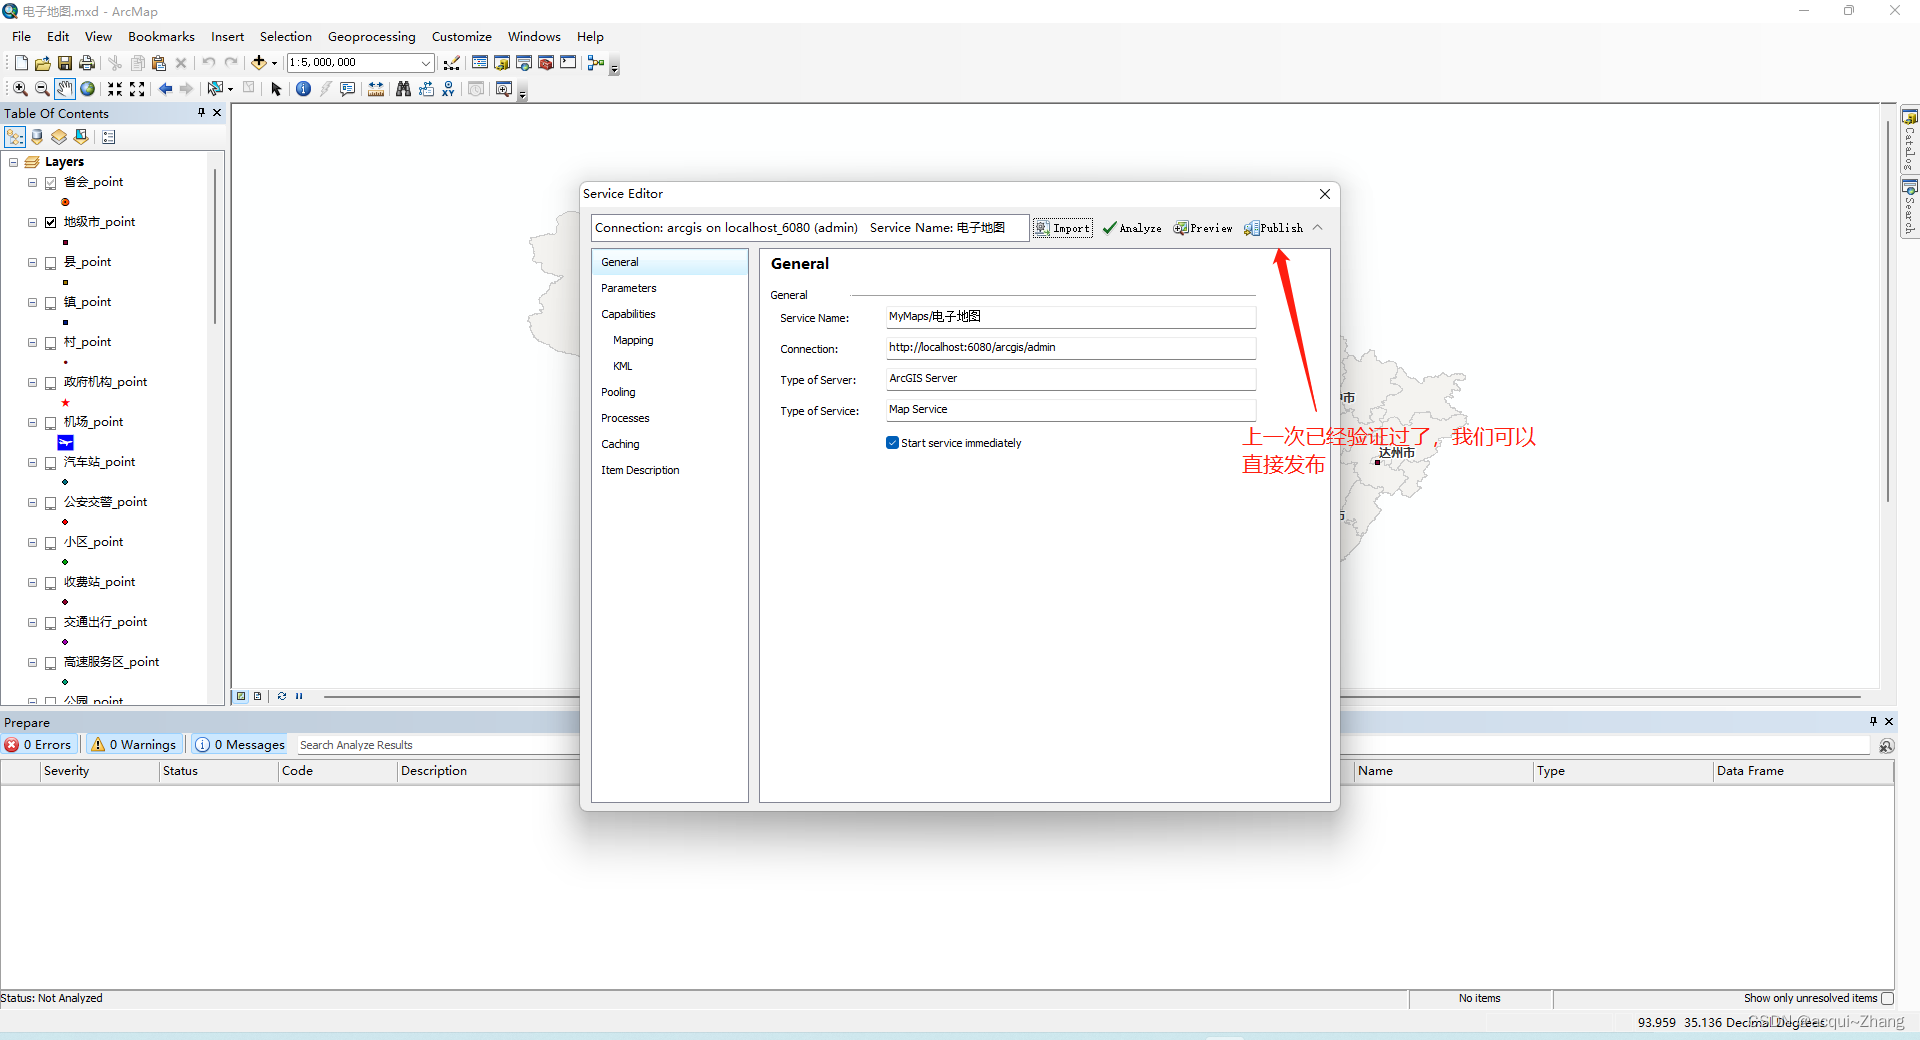Open the Python window icon
Image resolution: width=1920 pixels, height=1040 pixels.
pyautogui.click(x=568, y=63)
